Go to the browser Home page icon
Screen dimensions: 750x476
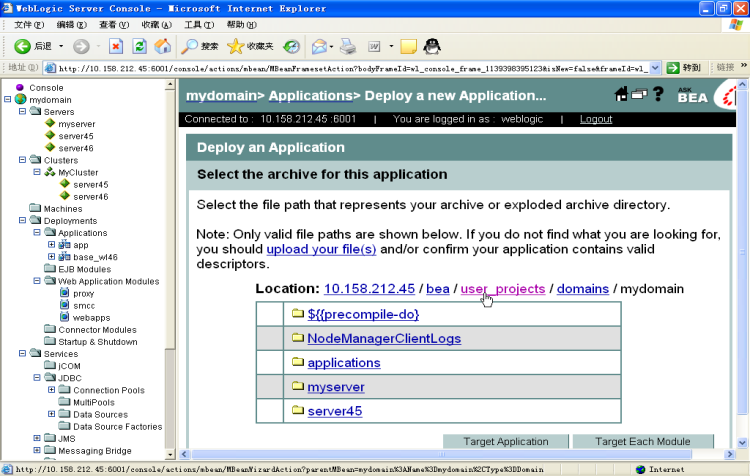(163, 46)
